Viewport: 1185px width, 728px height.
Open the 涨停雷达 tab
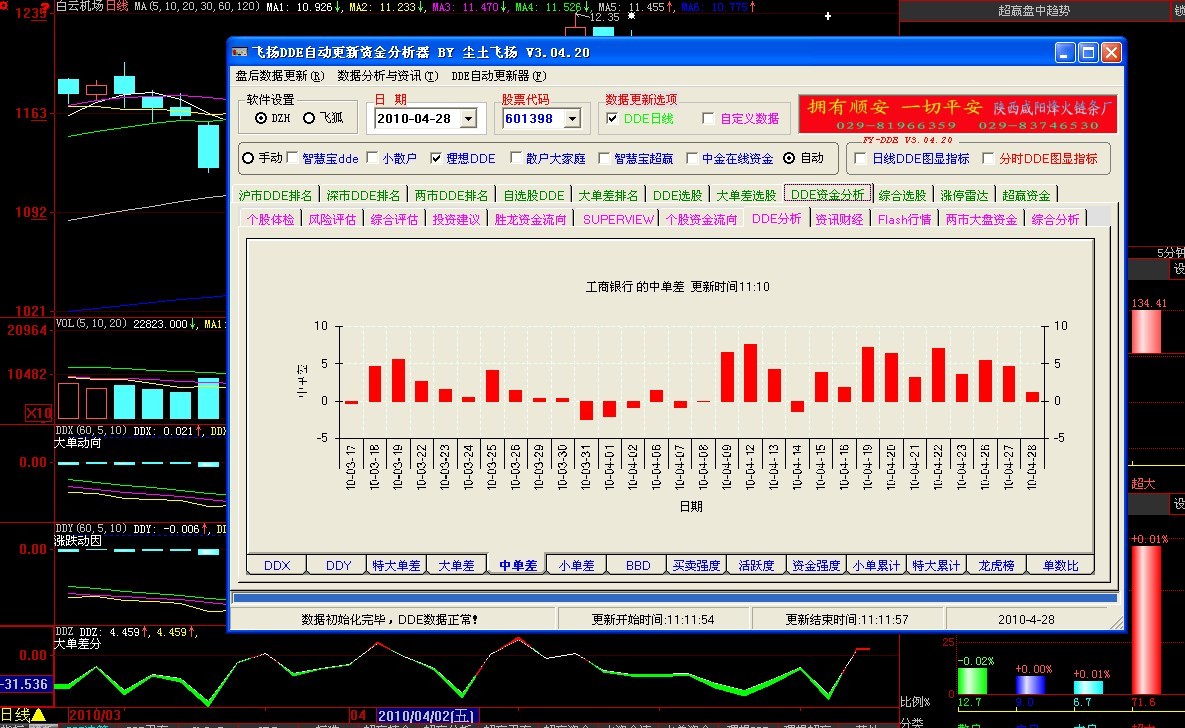(964, 195)
